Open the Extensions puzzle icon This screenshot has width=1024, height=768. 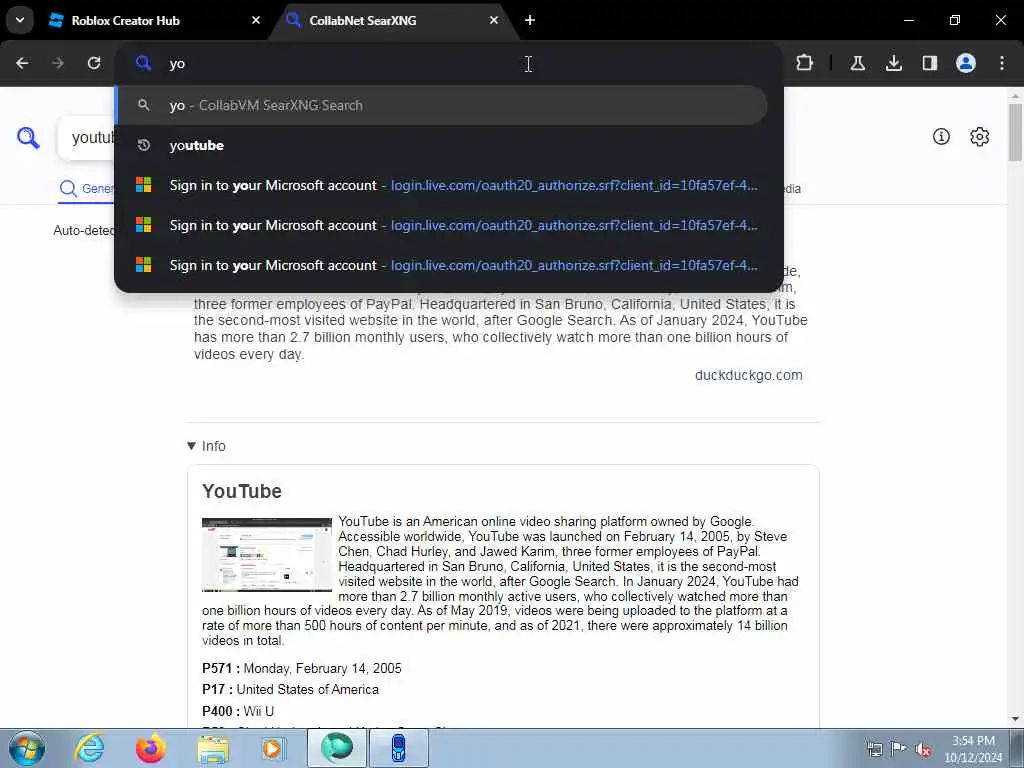[x=805, y=63]
